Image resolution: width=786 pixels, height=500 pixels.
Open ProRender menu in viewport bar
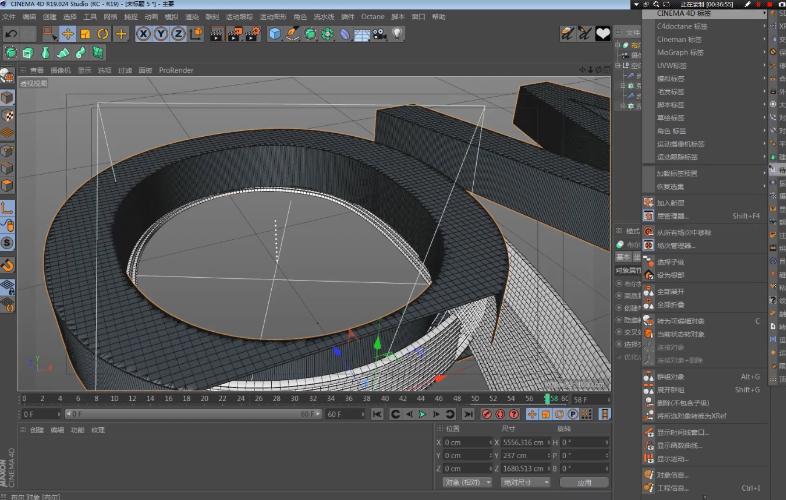pyautogui.click(x=176, y=70)
